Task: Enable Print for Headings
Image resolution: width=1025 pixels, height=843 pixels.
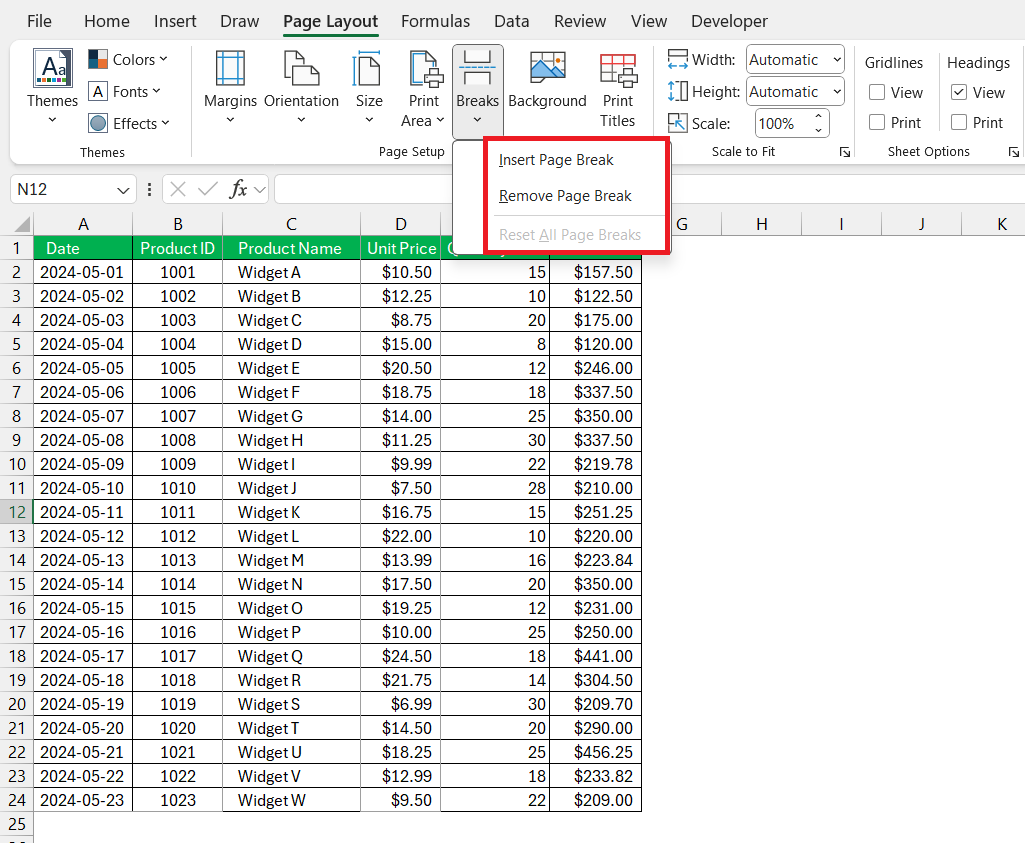Action: click(x=960, y=122)
